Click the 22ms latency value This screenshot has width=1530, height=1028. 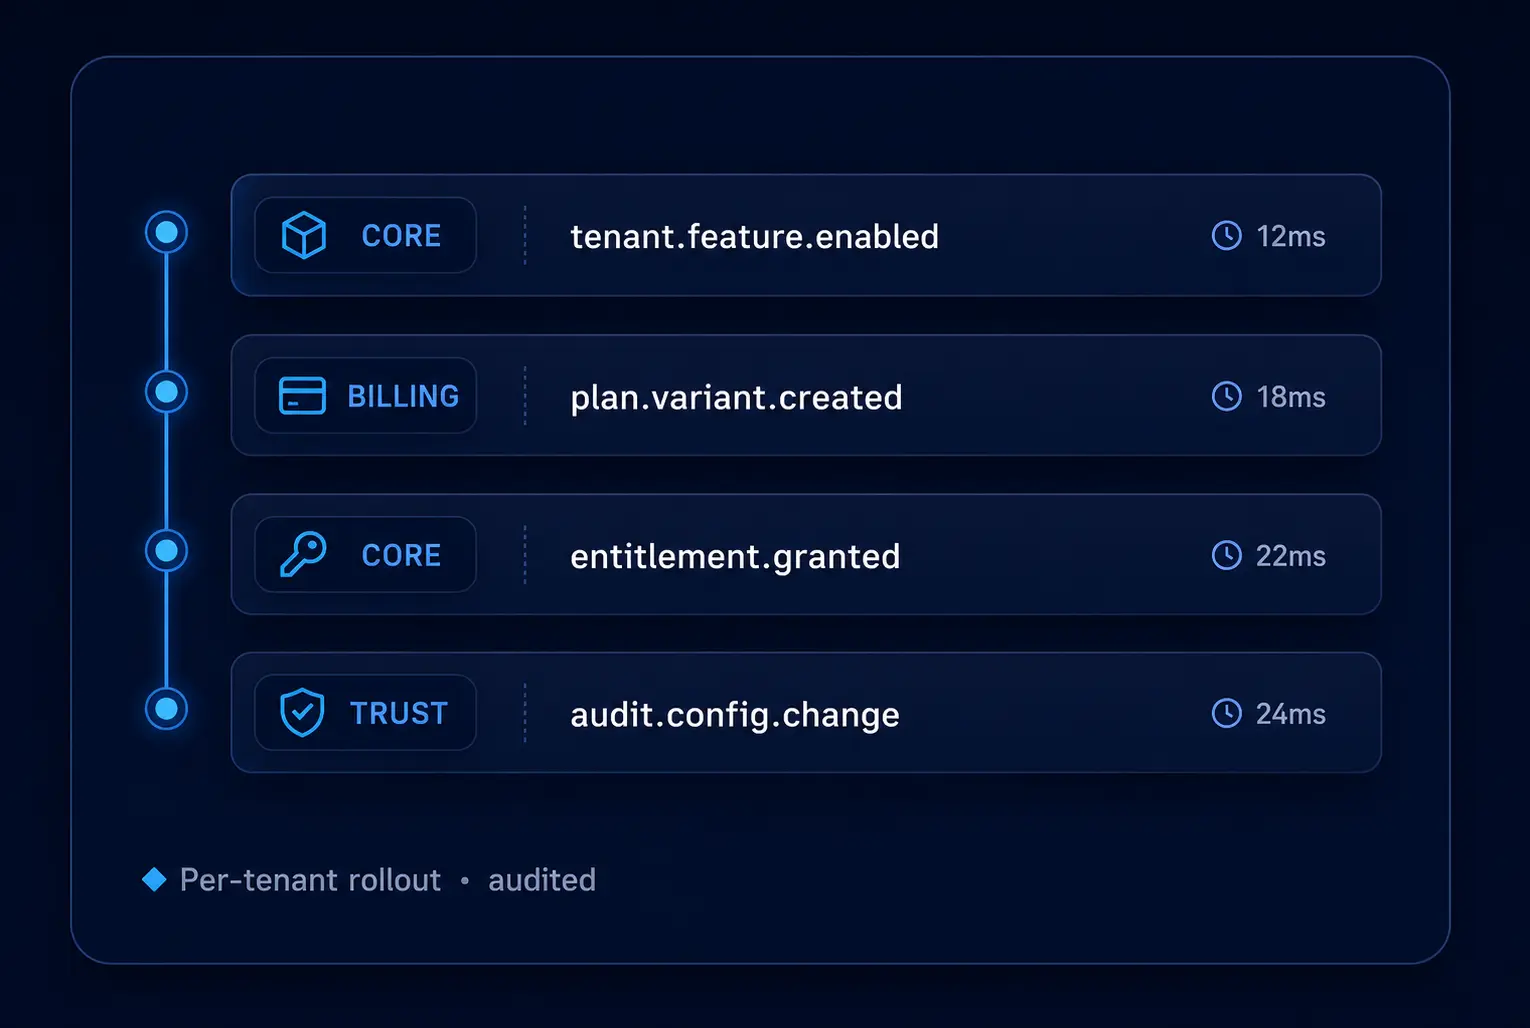click(1291, 556)
